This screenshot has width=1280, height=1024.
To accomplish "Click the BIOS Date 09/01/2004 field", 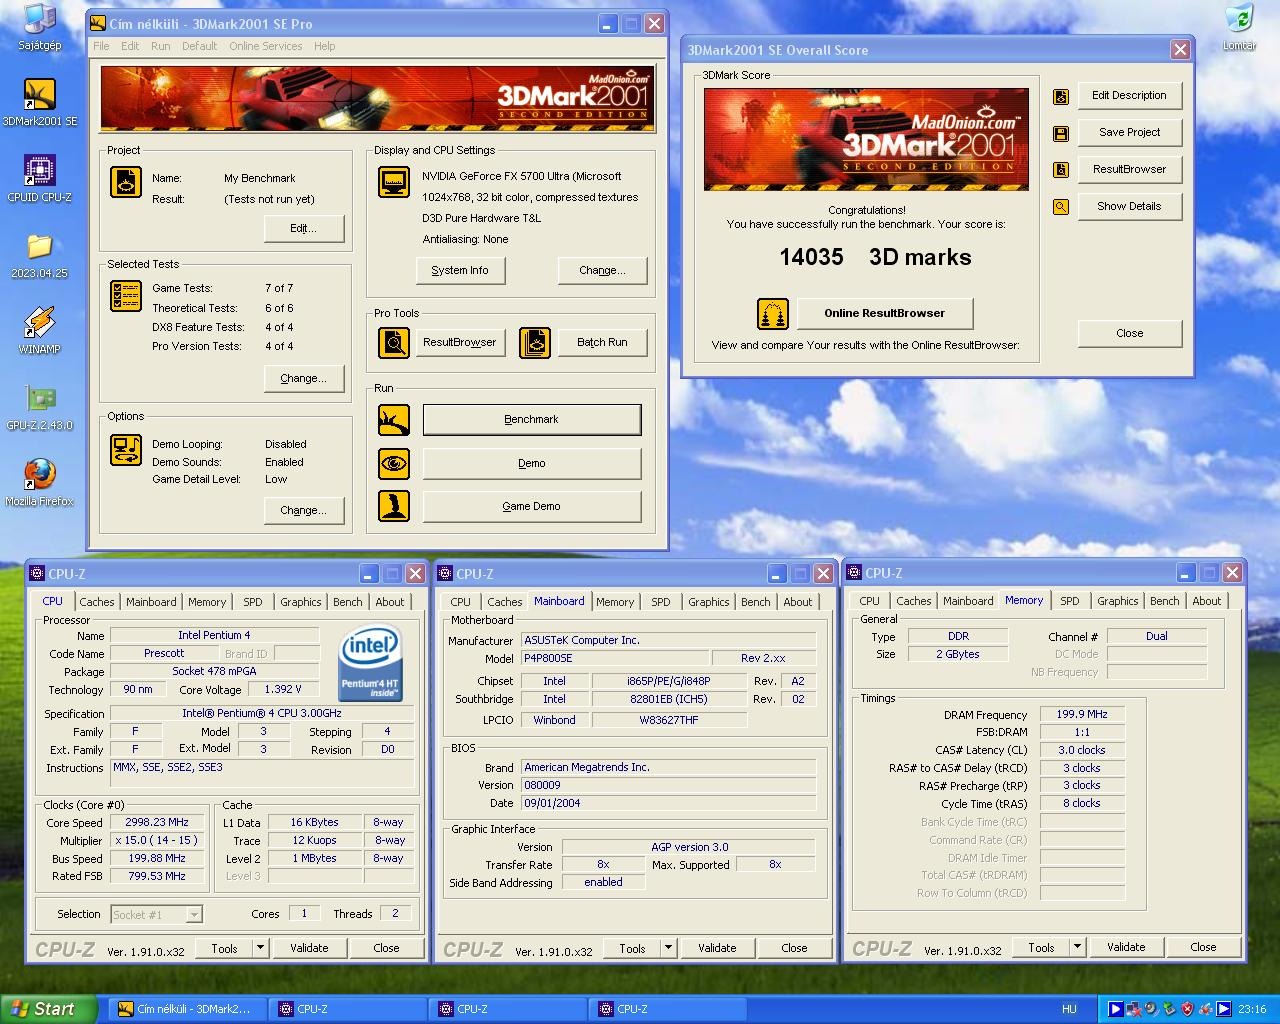I will (668, 803).
